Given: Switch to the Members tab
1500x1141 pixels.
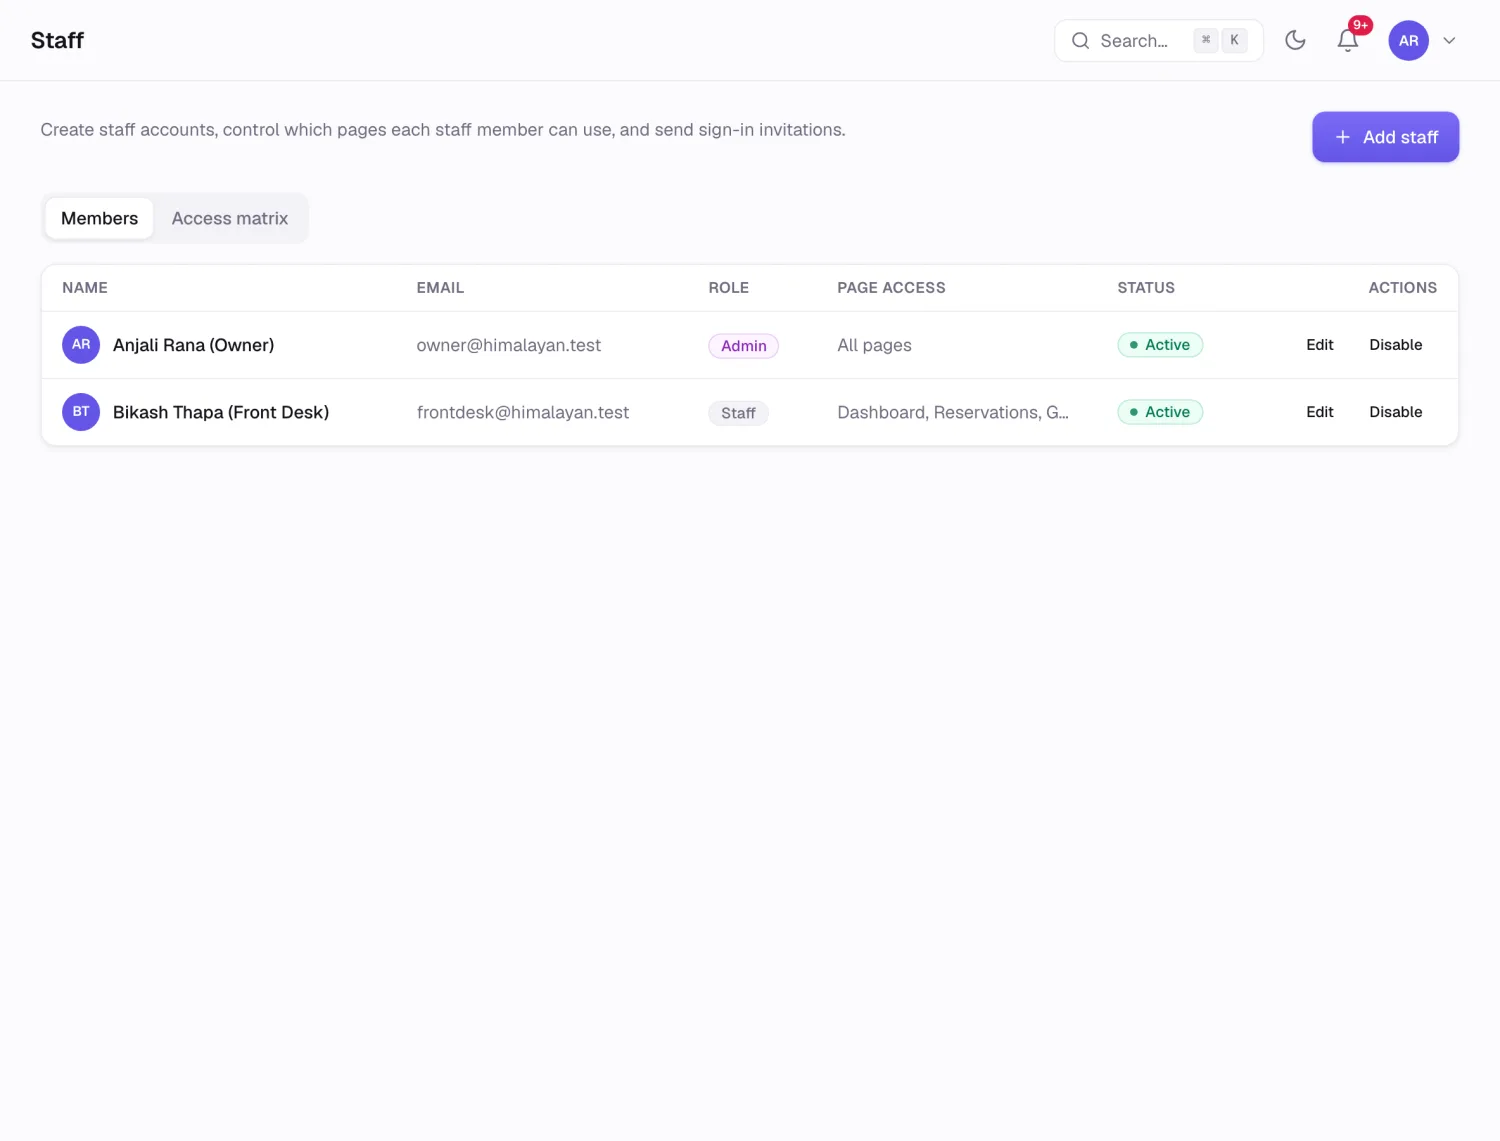Looking at the screenshot, I should 99,218.
